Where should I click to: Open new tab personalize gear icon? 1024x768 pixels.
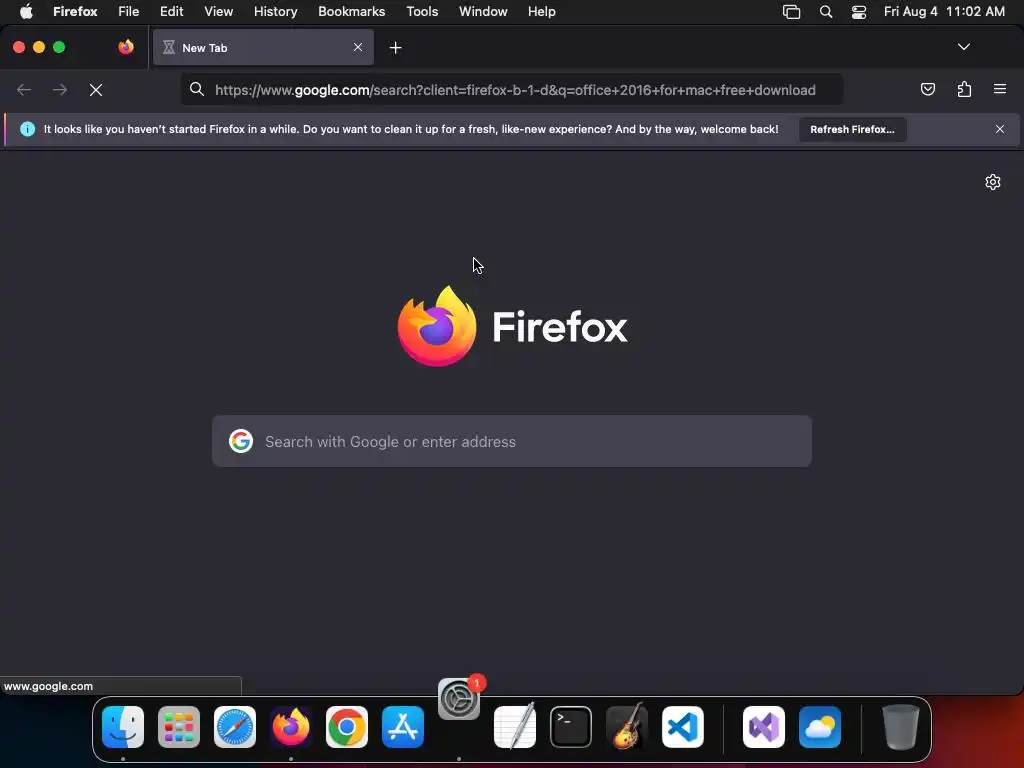pos(993,182)
